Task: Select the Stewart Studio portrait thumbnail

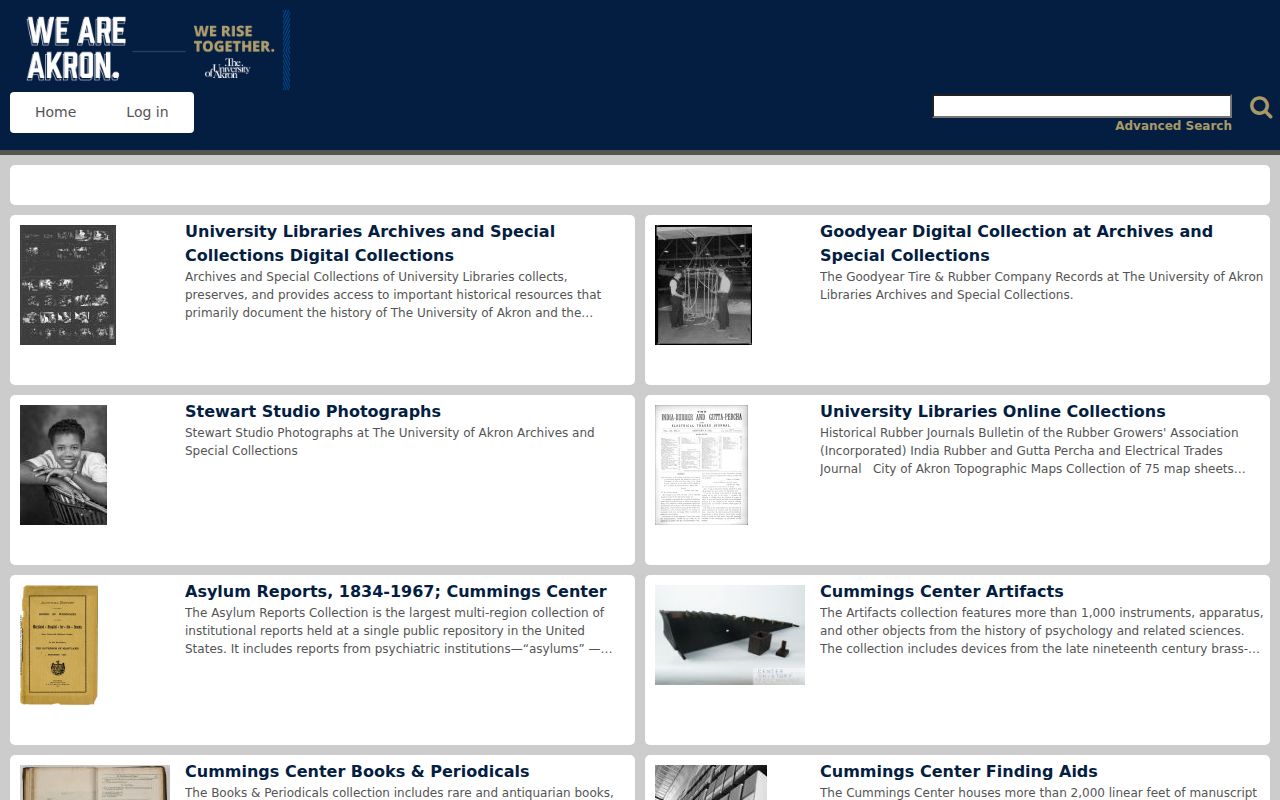Action: tap(63, 465)
